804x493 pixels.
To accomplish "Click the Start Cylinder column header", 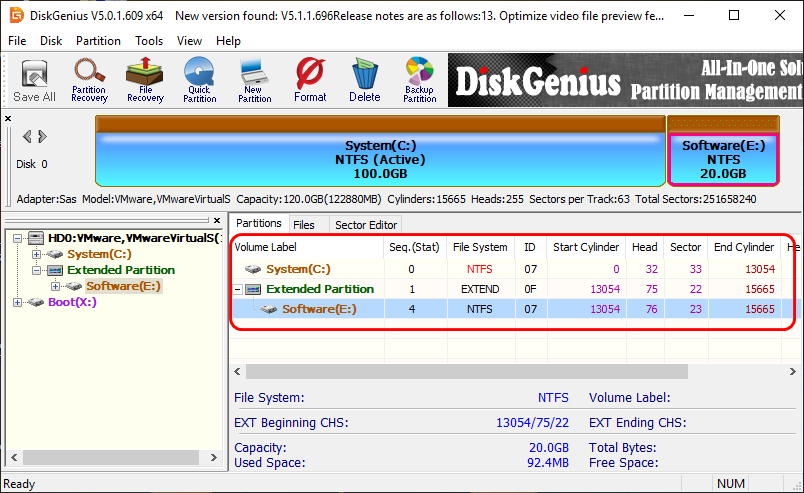I will [586, 247].
